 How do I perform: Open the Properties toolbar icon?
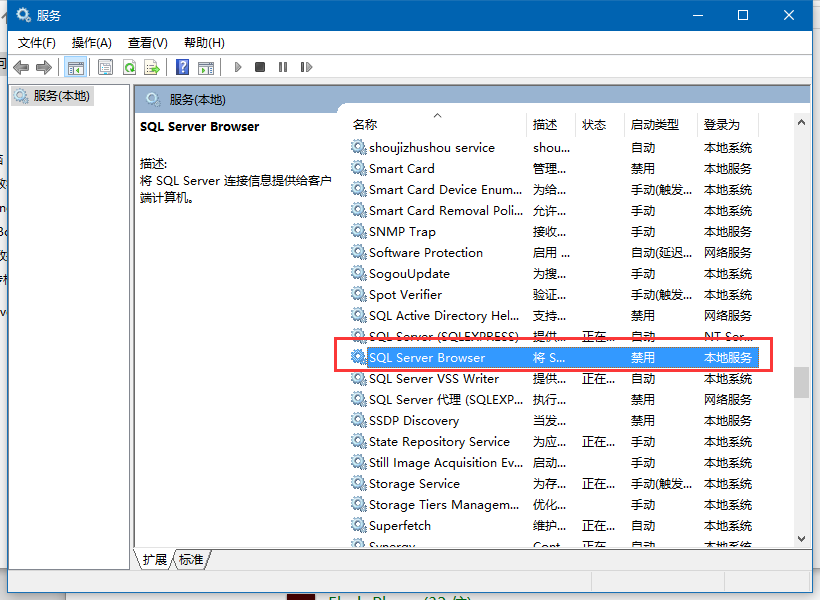click(x=106, y=67)
